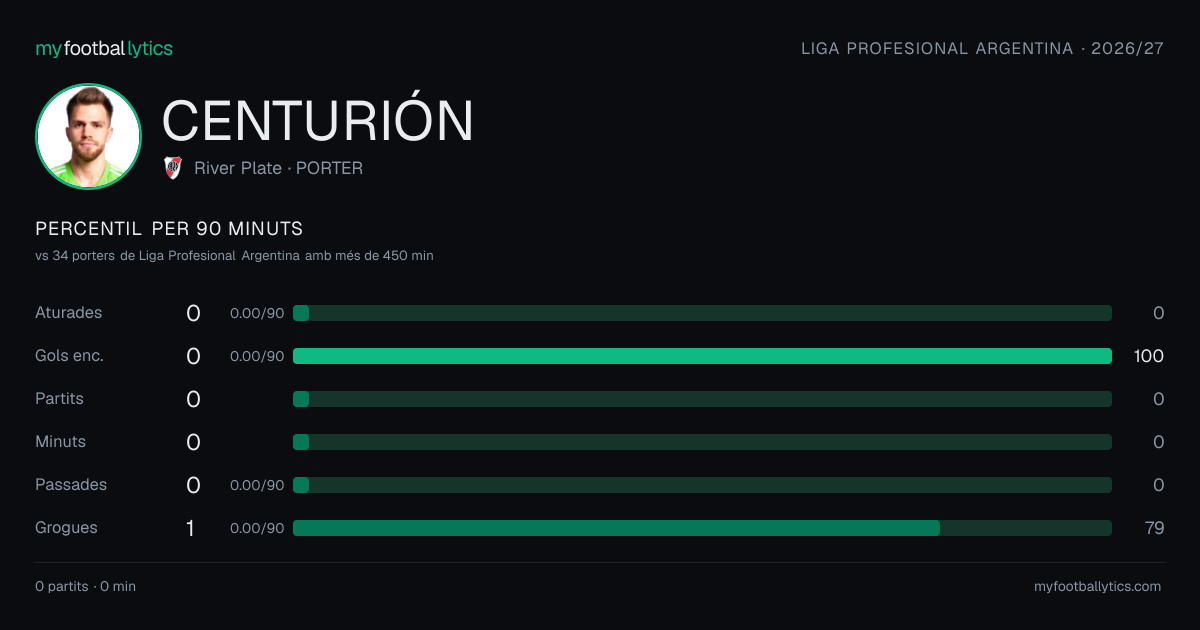Select the CENTURIÓN player name heading
Viewport: 1200px width, 630px height.
318,120
